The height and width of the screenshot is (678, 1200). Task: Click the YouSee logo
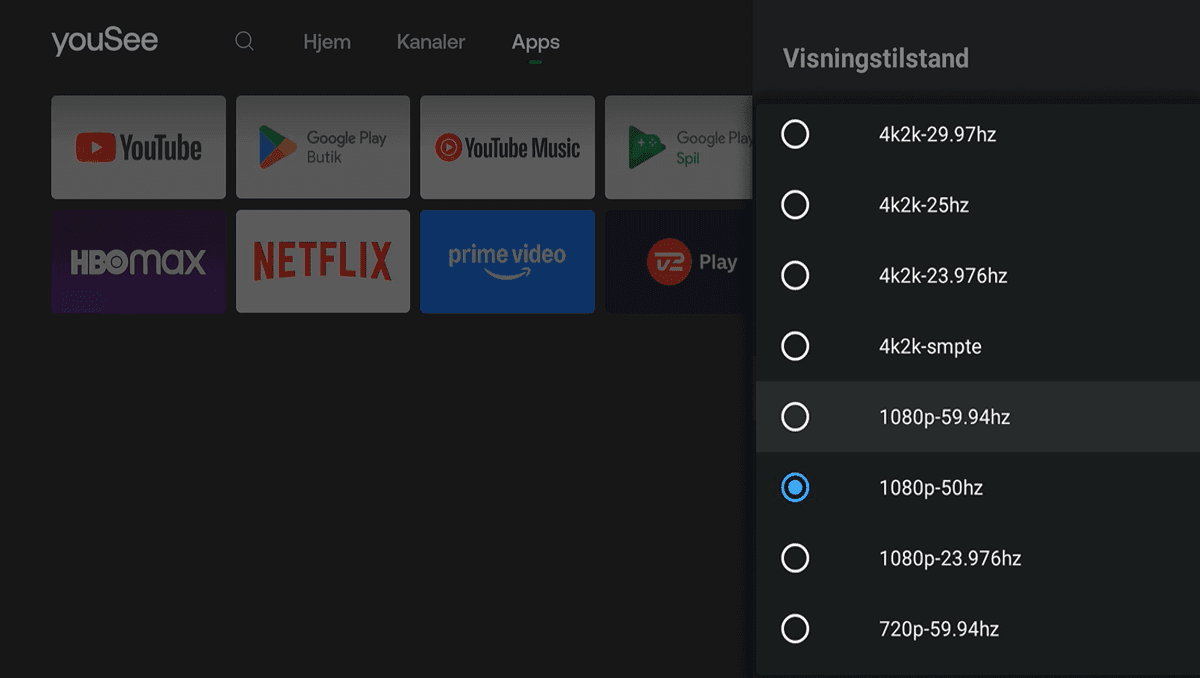(105, 41)
